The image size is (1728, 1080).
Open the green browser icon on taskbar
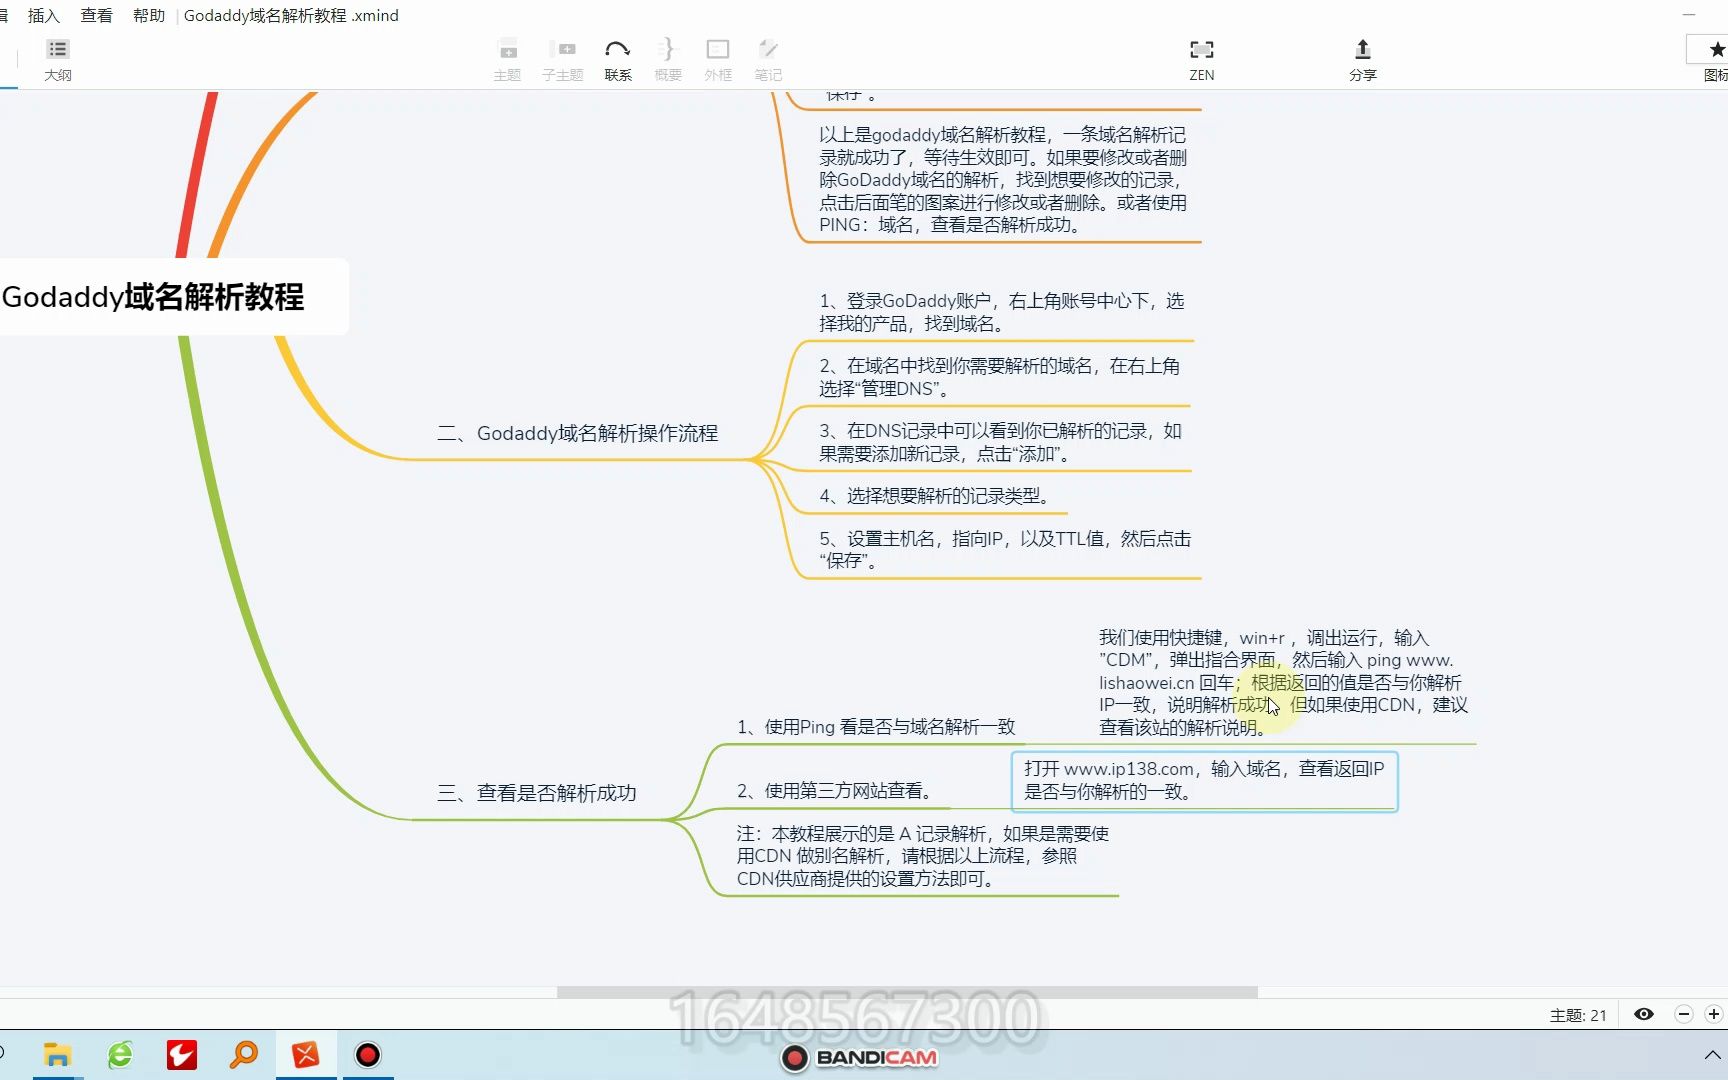pos(120,1055)
